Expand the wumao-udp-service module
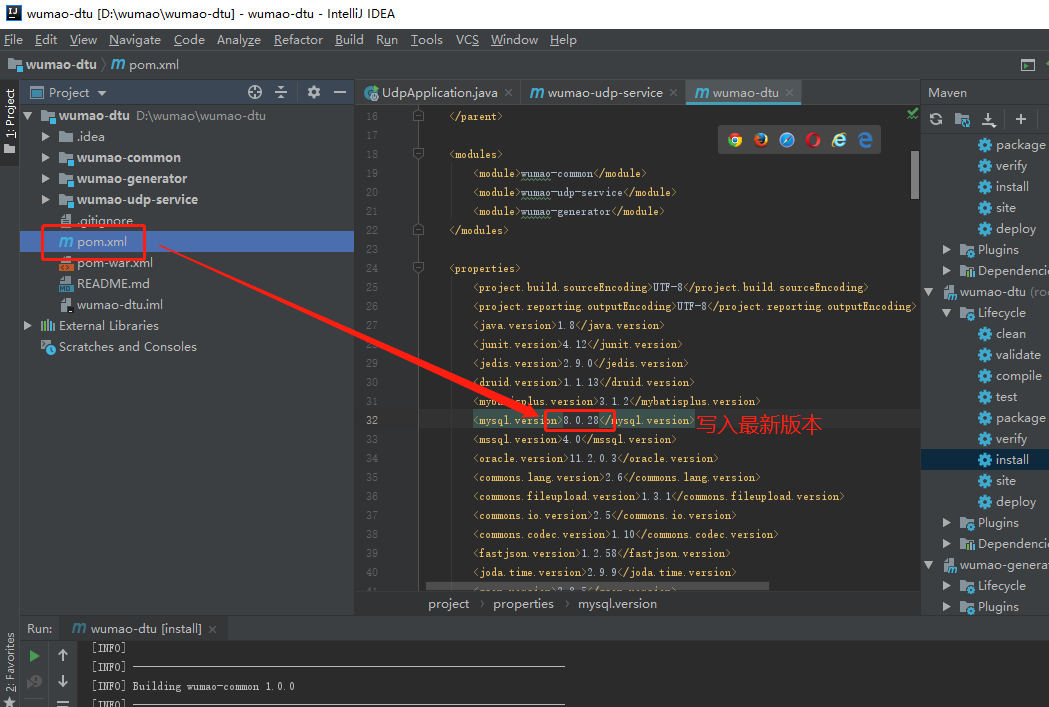This screenshot has width=1049, height=707. (x=45, y=199)
